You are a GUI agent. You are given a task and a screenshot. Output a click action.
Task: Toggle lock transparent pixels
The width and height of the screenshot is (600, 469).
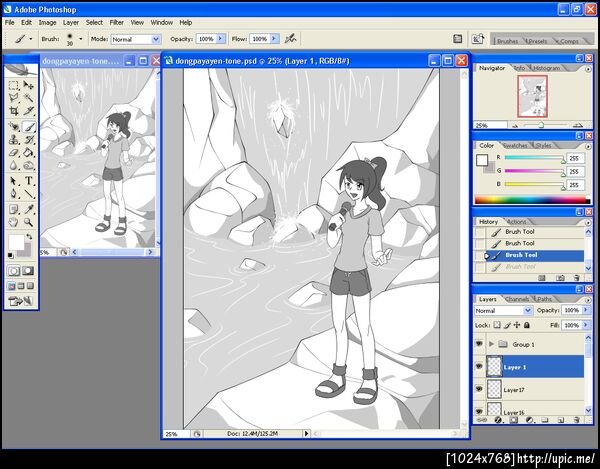[x=497, y=325]
